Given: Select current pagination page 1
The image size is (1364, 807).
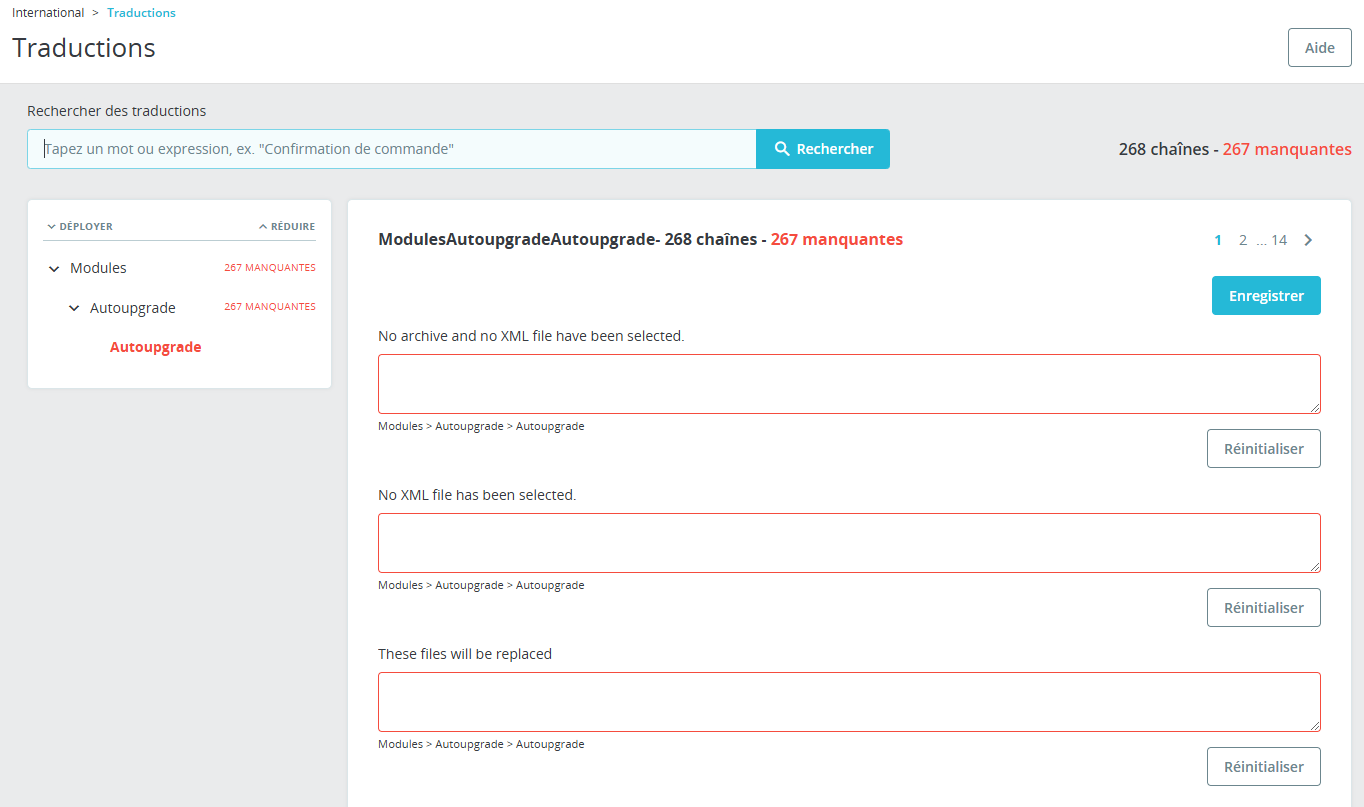Looking at the screenshot, I should click(x=1218, y=240).
